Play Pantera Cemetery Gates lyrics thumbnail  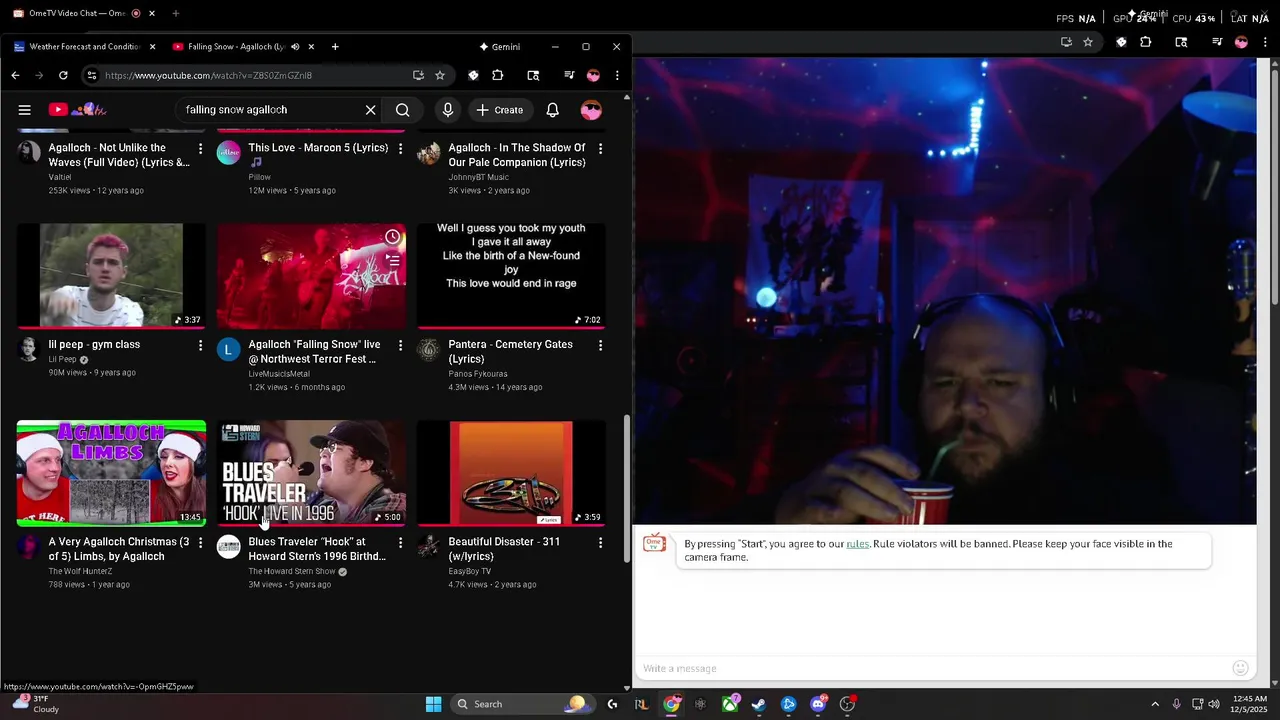point(511,275)
